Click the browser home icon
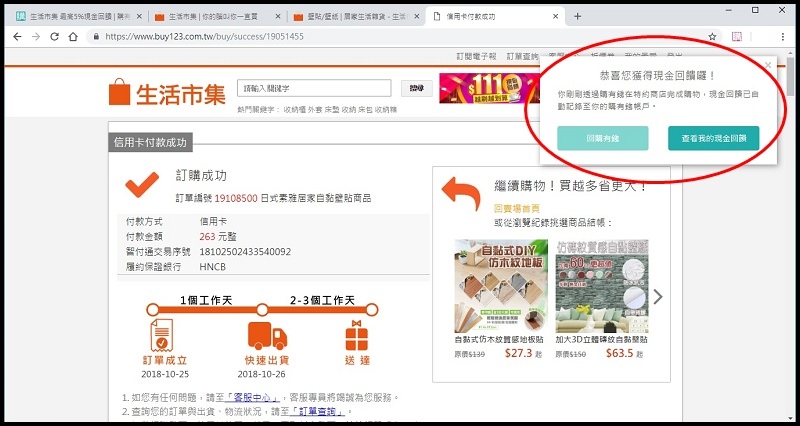Image resolution: width=800 pixels, height=426 pixels. coord(73,36)
